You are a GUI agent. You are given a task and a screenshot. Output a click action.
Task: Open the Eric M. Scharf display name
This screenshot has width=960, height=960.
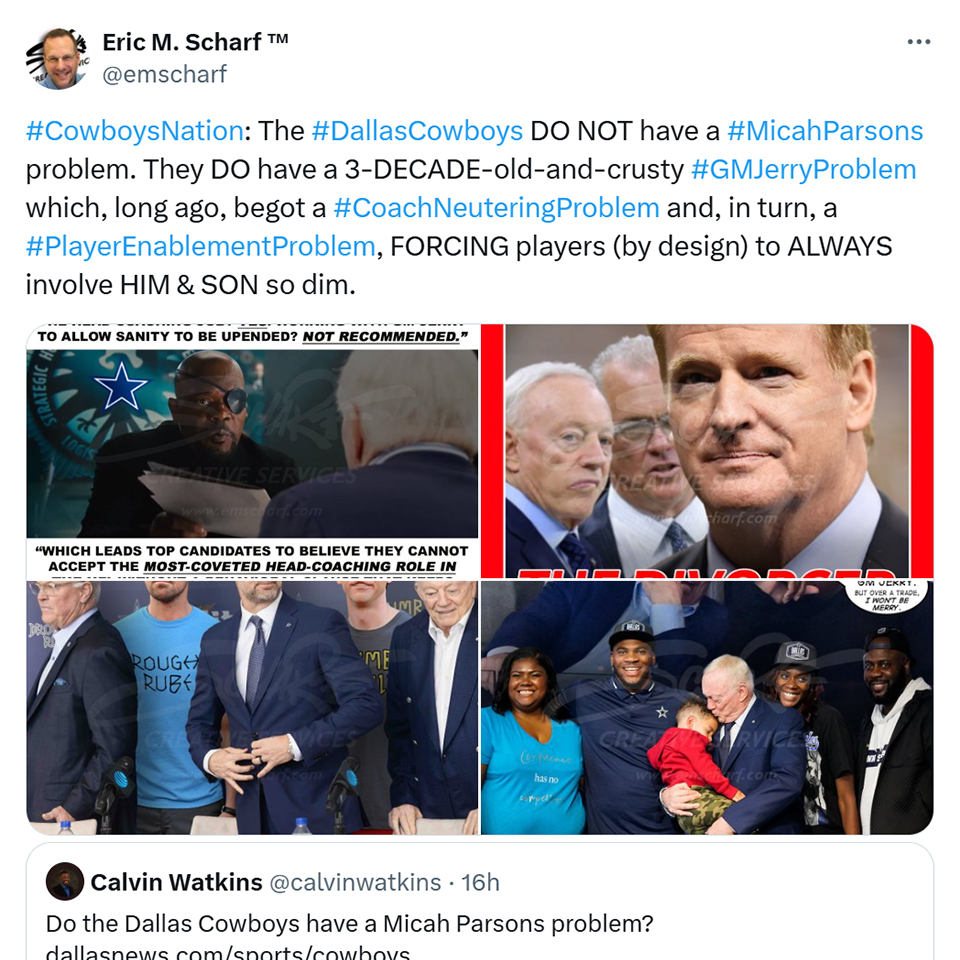[195, 42]
